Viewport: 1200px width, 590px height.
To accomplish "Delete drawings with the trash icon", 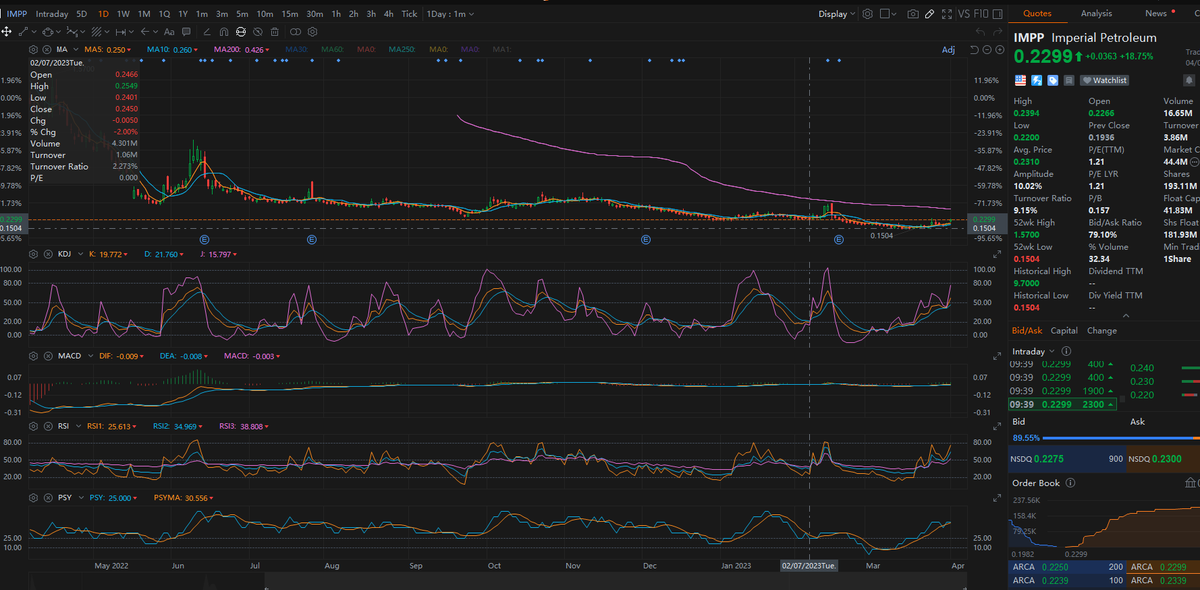I will pyautogui.click(x=274, y=32).
